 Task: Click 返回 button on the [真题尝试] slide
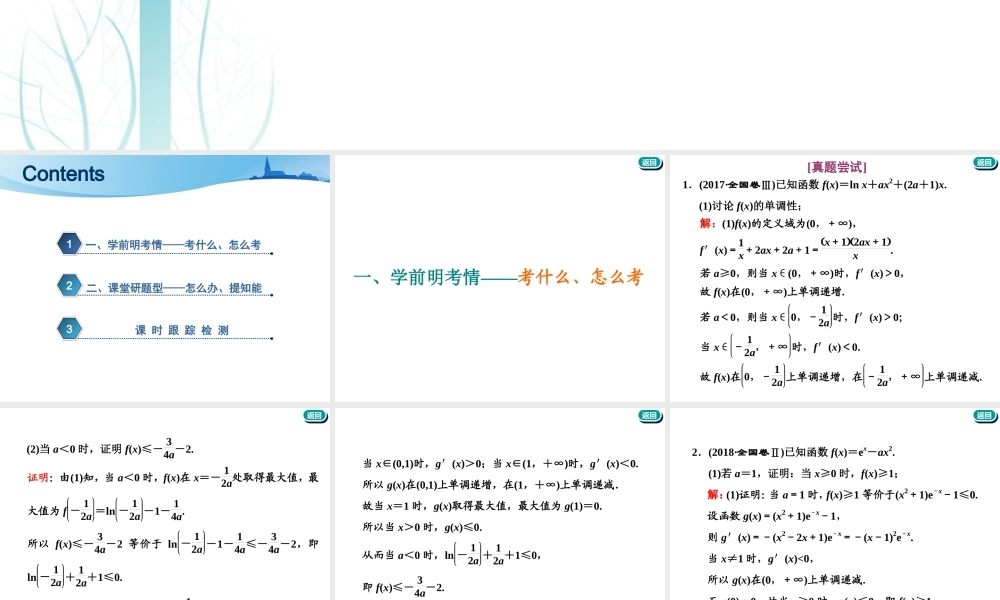pyautogui.click(x=984, y=163)
